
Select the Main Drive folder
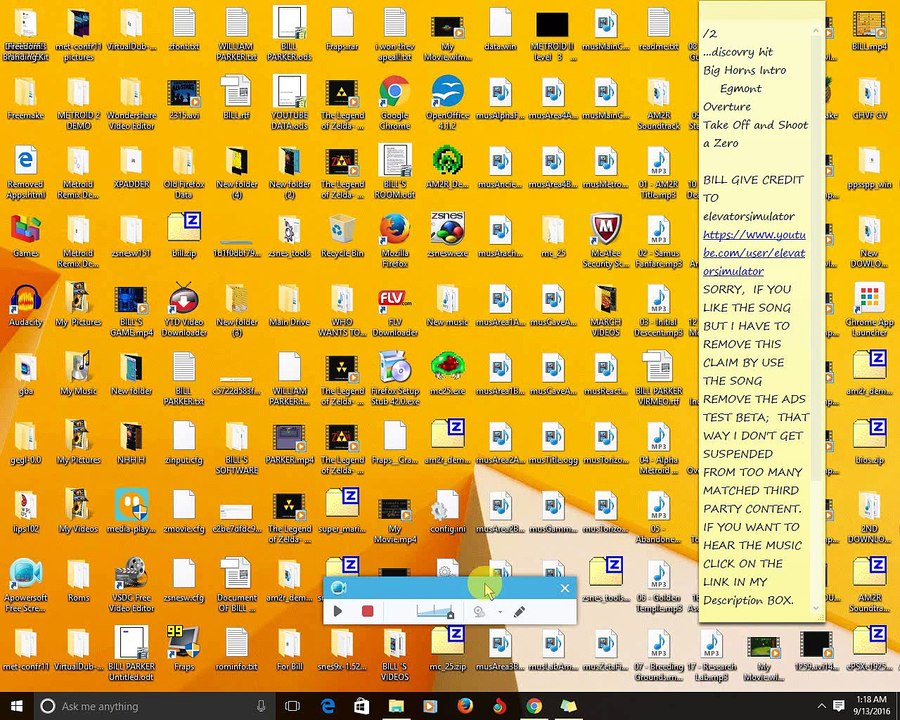[x=289, y=305]
